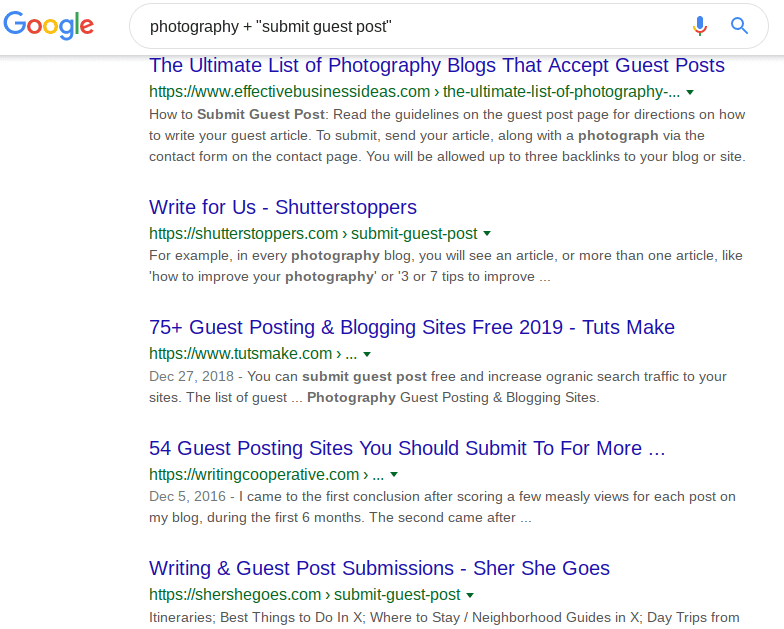Open 54 Guest Posting Sites result

click(x=407, y=449)
